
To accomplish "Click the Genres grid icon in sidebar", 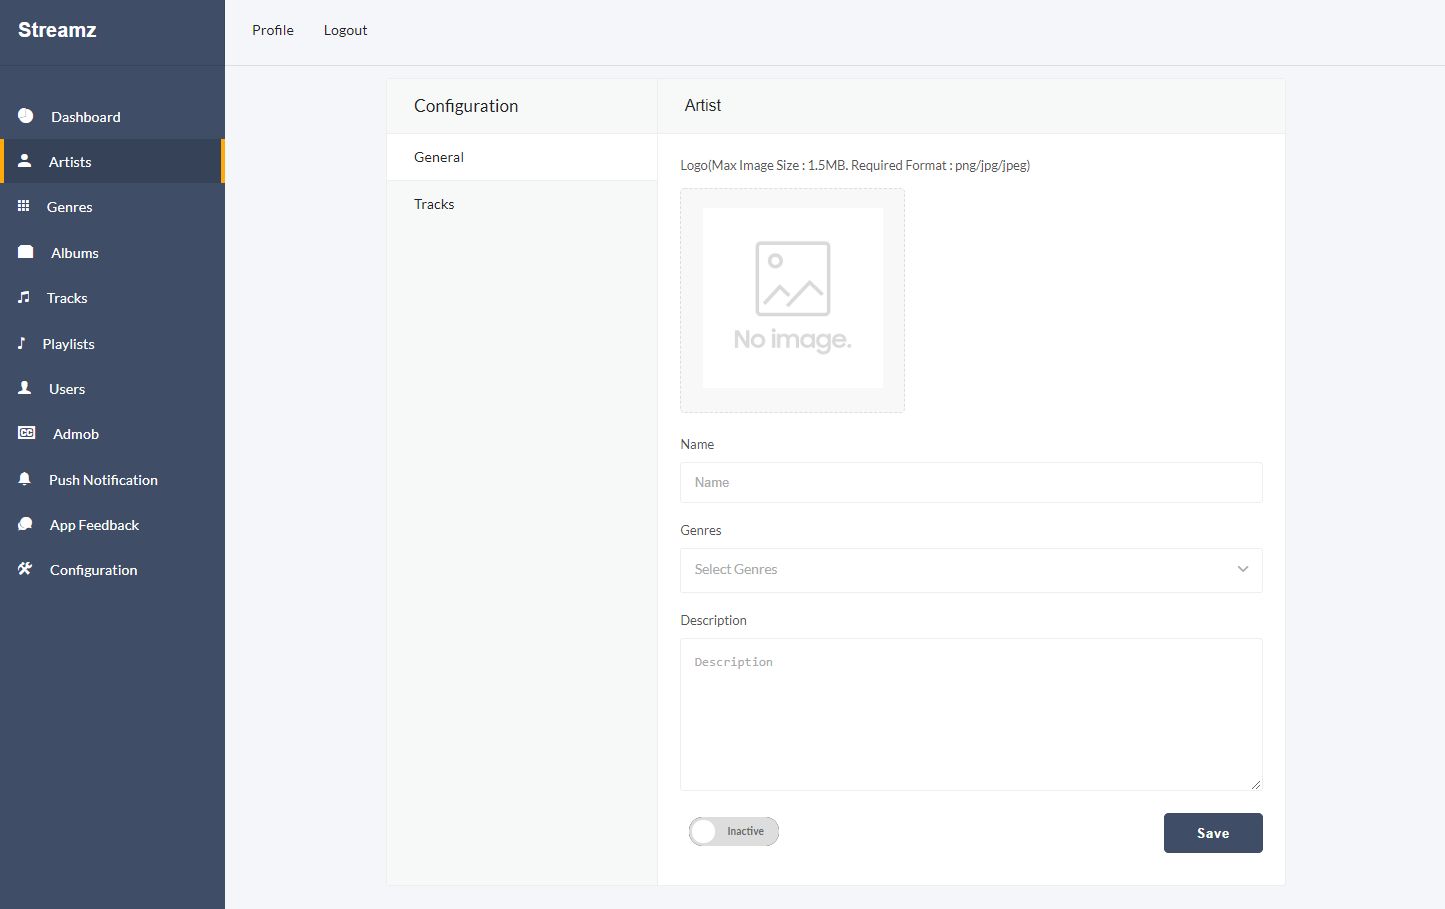I will pyautogui.click(x=24, y=206).
